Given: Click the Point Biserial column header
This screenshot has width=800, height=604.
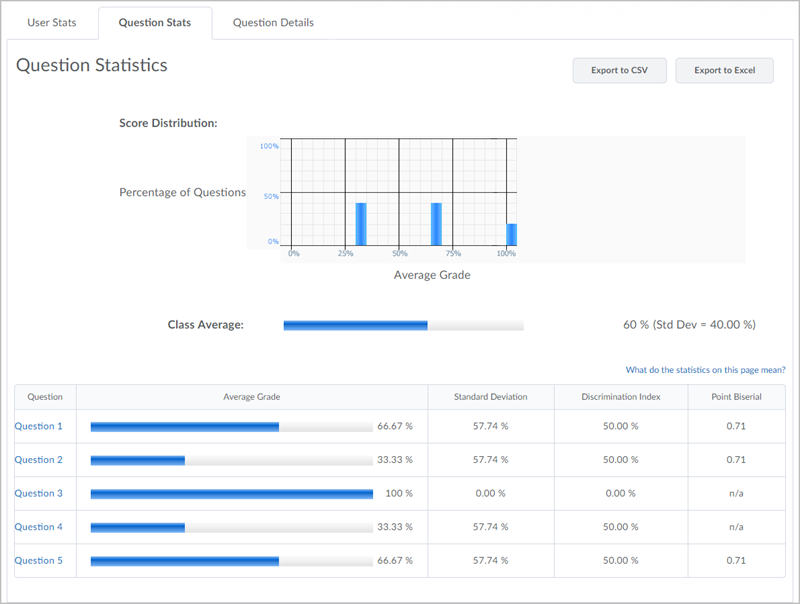Looking at the screenshot, I should point(736,397).
